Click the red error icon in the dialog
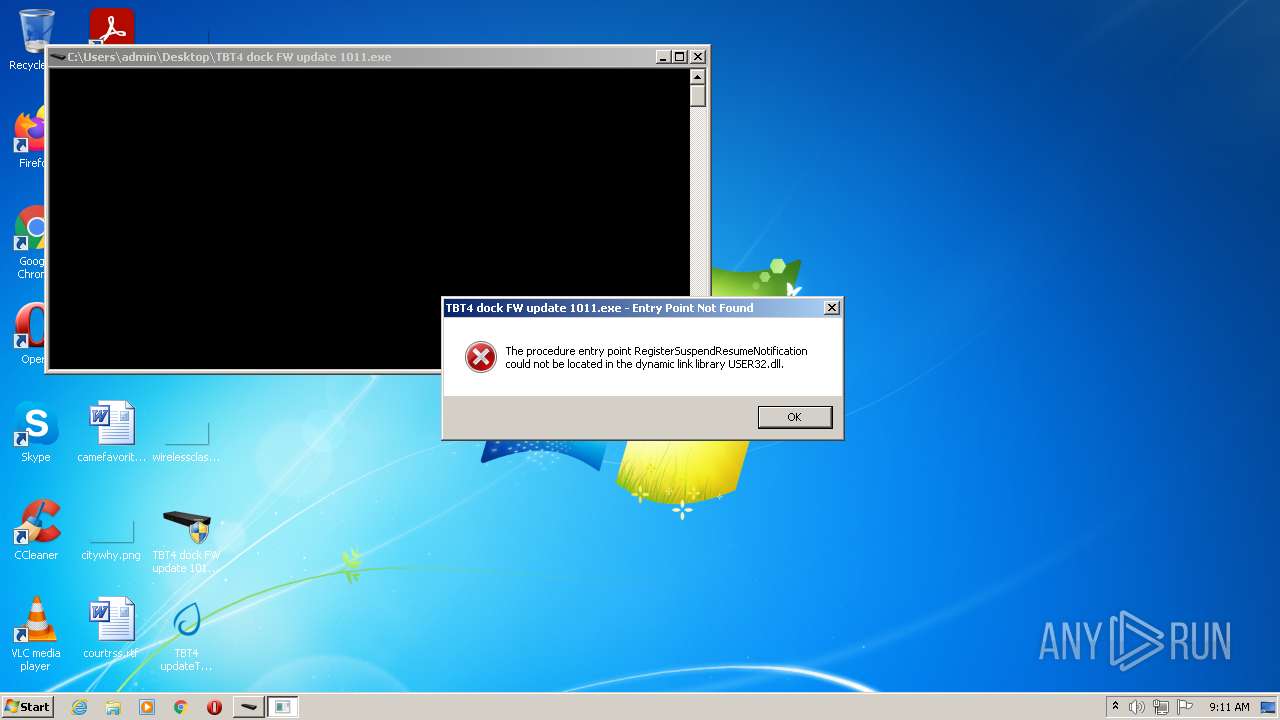The width and height of the screenshot is (1280, 720). (481, 357)
